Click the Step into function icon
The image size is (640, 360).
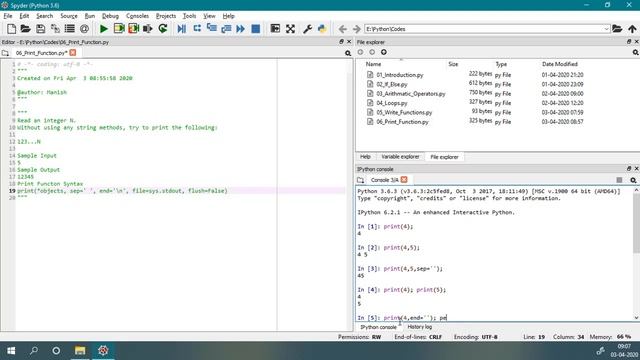coord(211,29)
